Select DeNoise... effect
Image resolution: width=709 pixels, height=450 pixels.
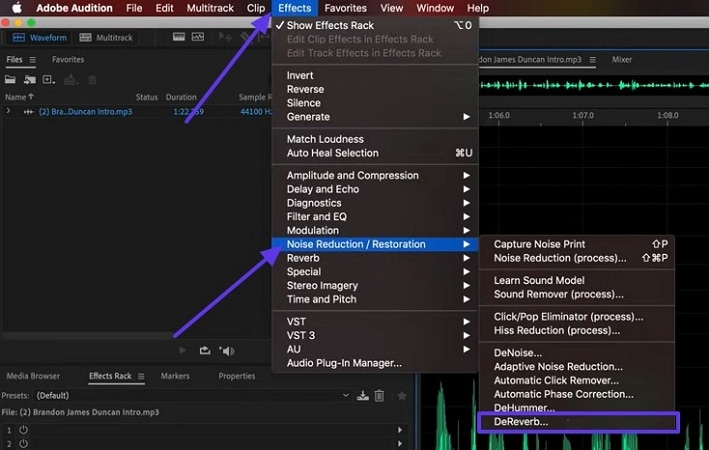577,353
